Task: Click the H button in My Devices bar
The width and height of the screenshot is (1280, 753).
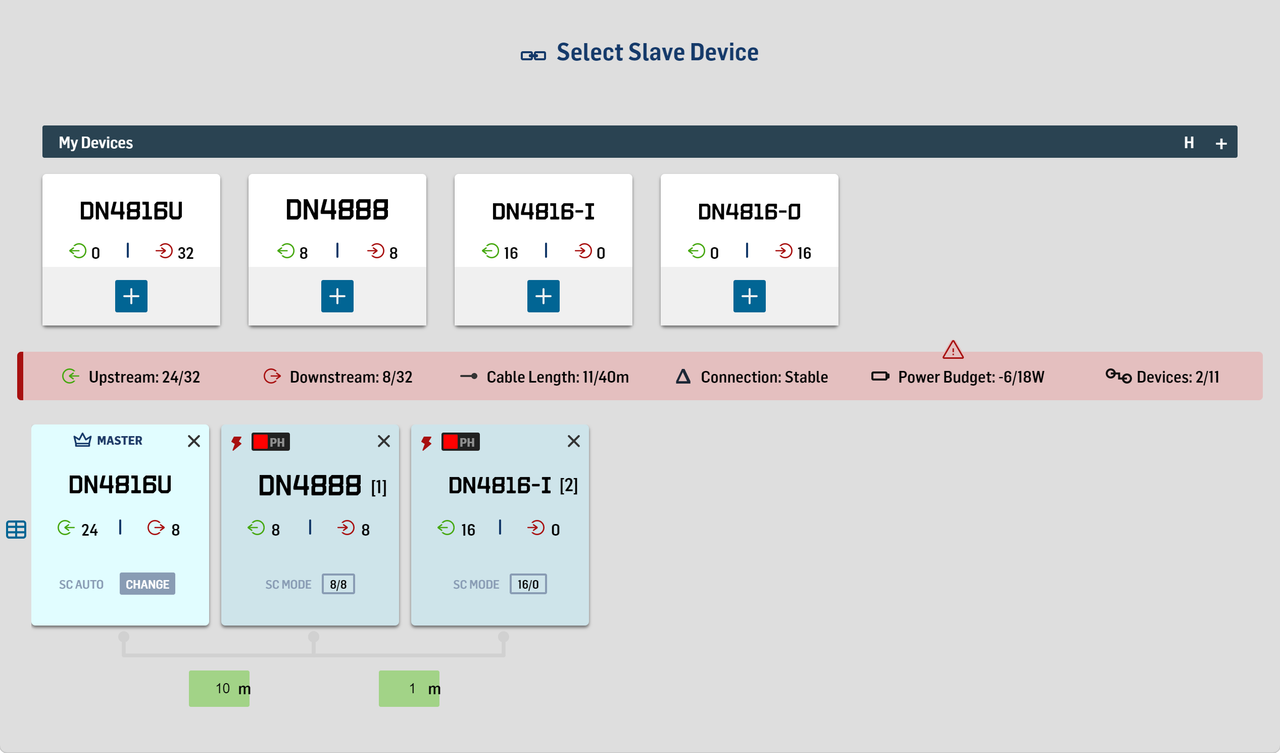Action: pos(1189,143)
